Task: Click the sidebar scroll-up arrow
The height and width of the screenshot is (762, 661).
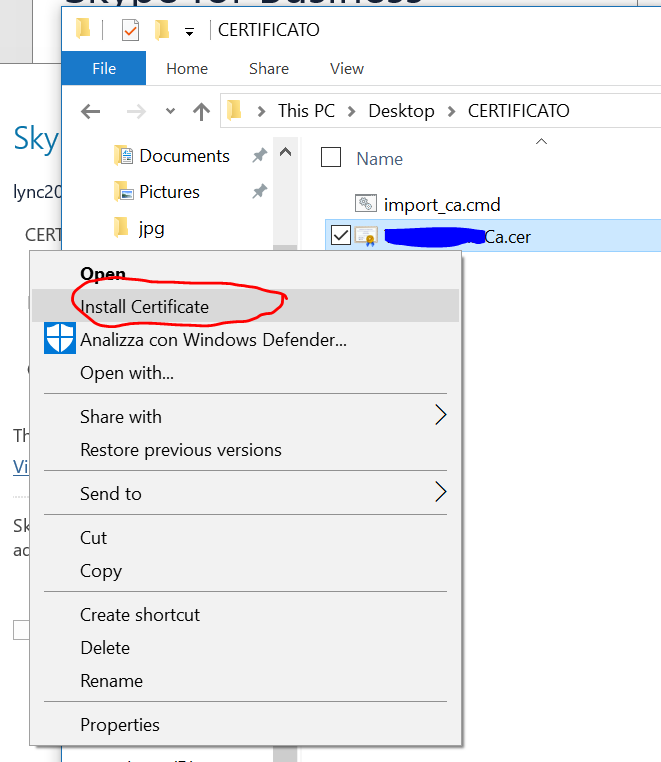Action: tap(285, 153)
